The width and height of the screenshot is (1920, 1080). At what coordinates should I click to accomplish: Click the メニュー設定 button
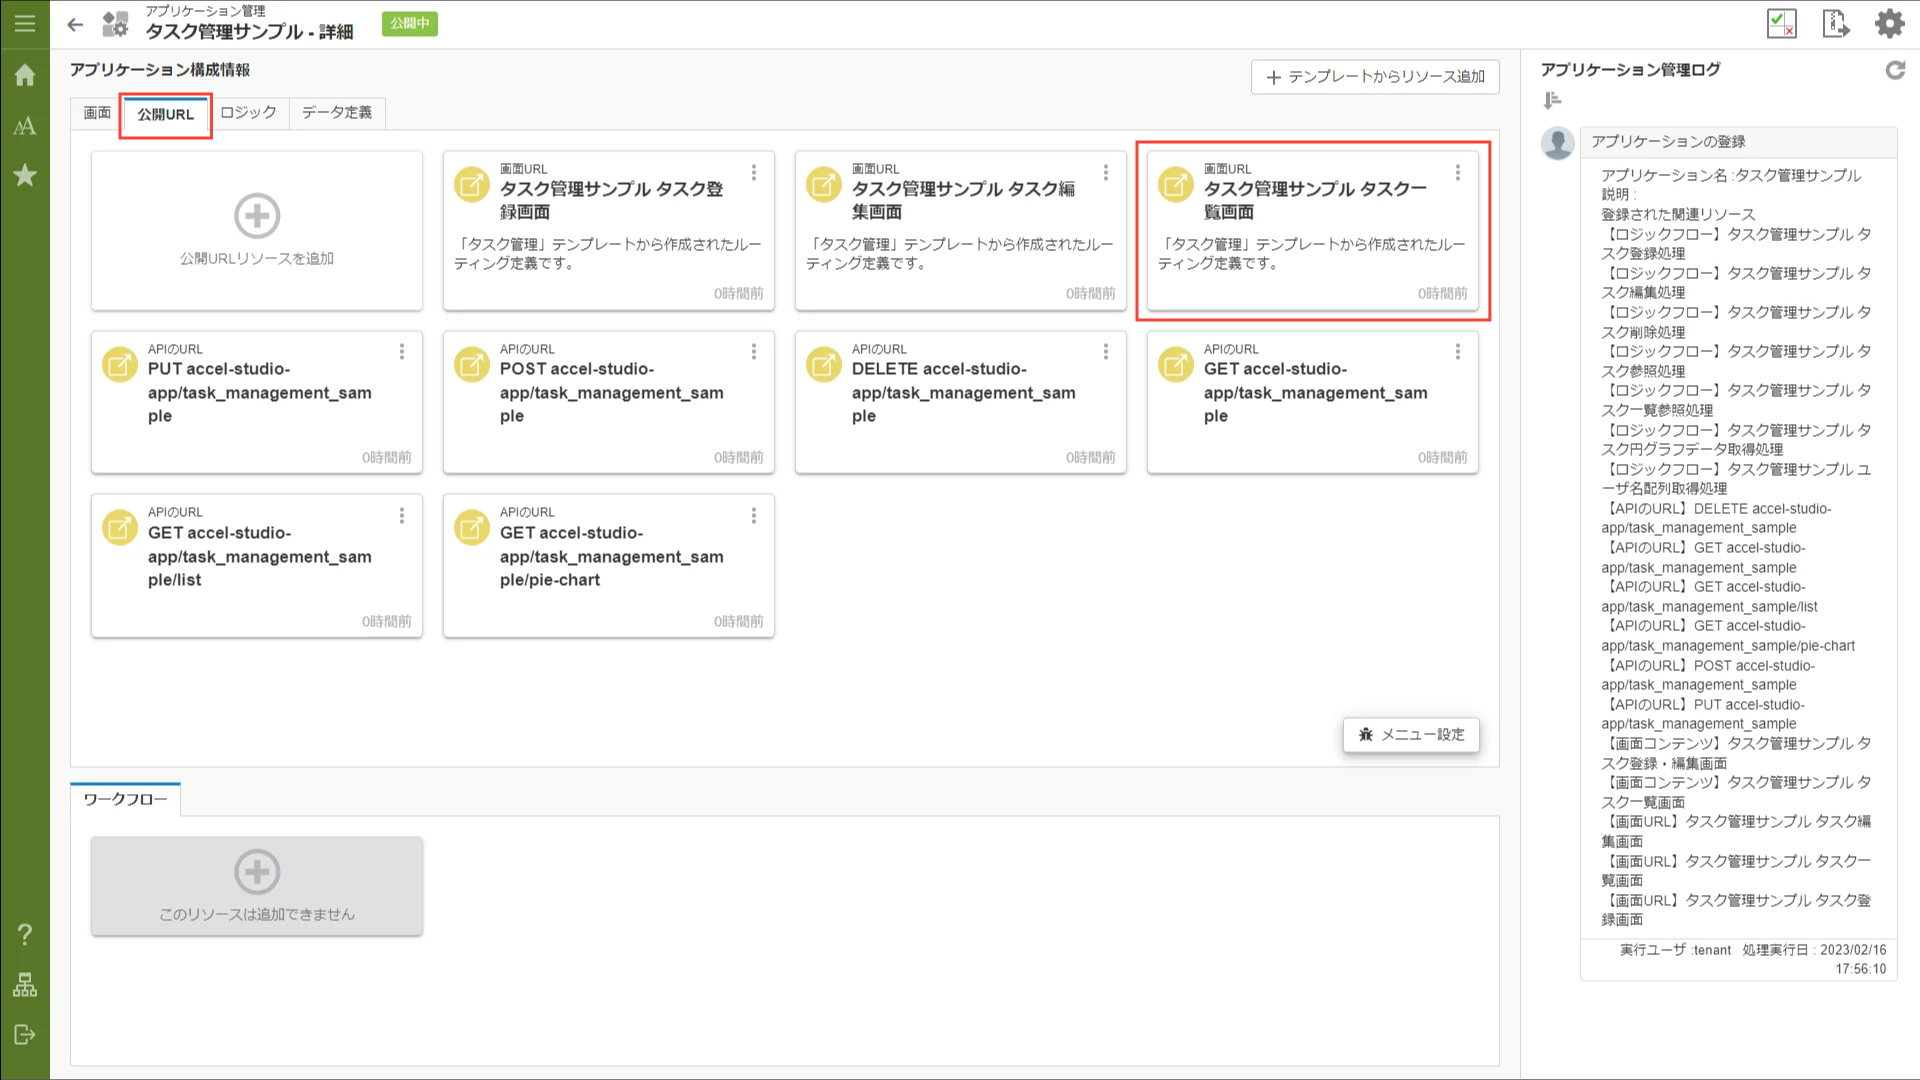click(x=1411, y=735)
